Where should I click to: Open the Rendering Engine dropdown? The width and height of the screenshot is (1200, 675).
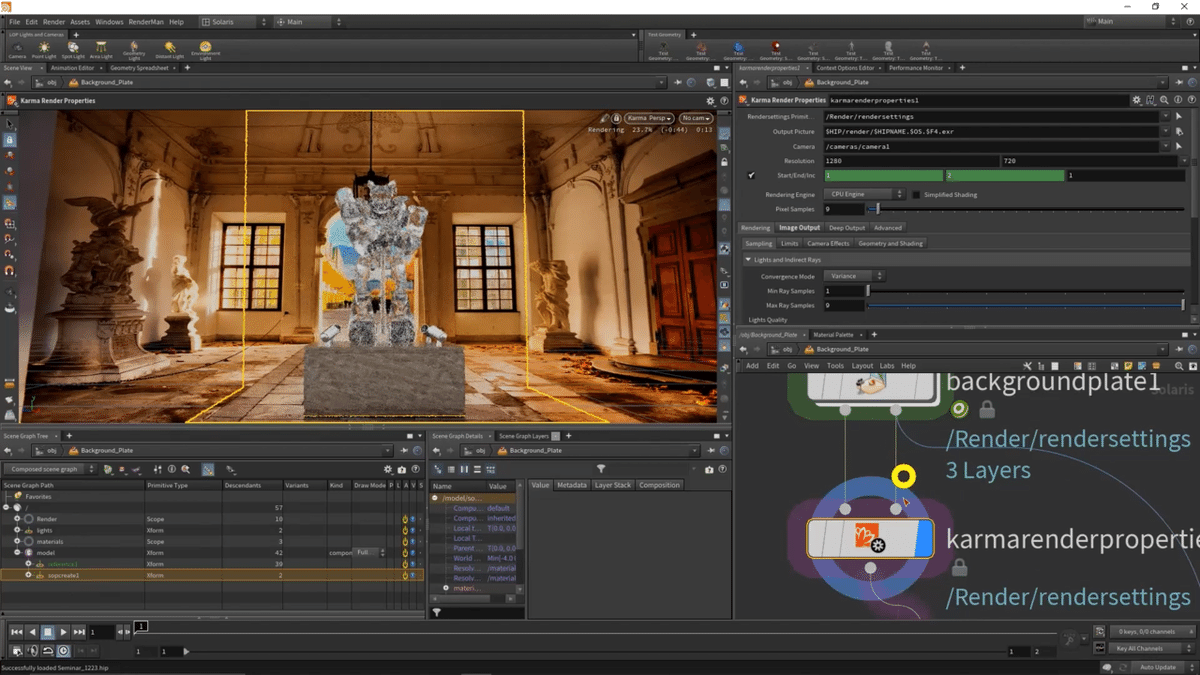[862, 195]
